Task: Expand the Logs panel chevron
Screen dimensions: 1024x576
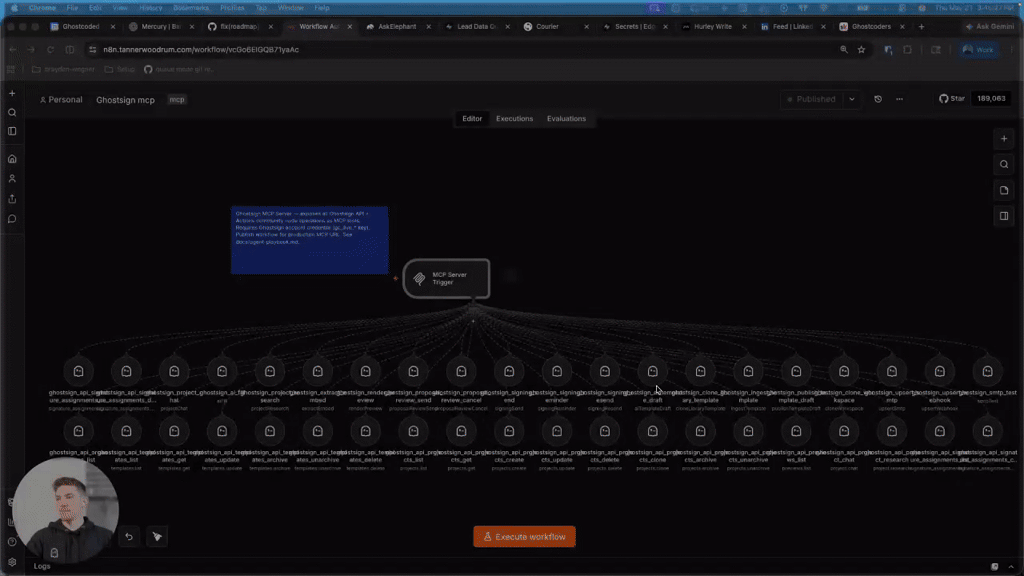Action: [x=1011, y=566]
